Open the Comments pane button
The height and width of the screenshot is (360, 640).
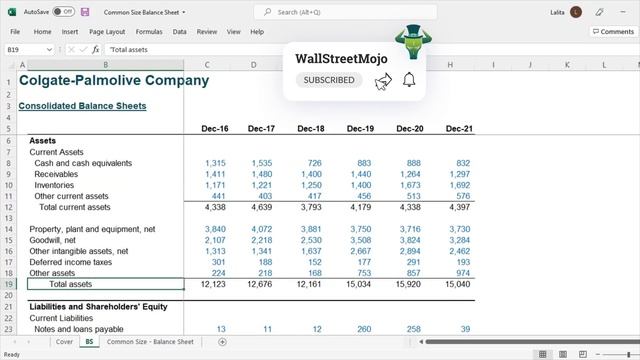(x=613, y=31)
